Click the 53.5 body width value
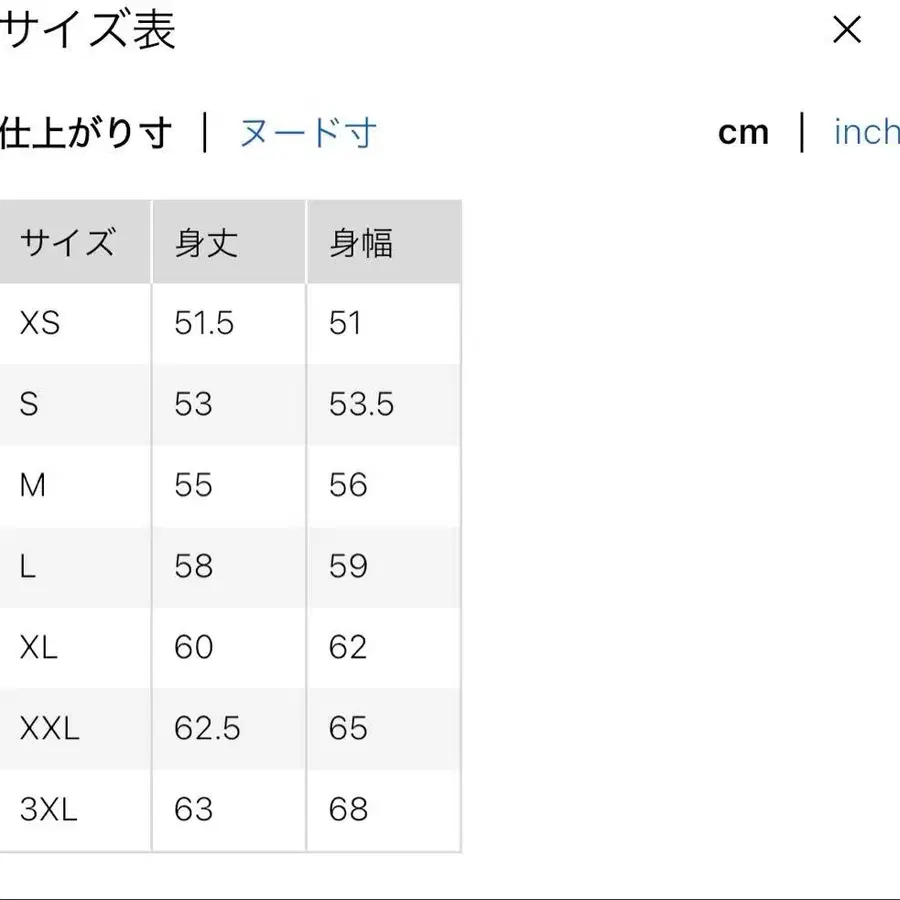Viewport: 900px width, 900px height. coord(361,404)
